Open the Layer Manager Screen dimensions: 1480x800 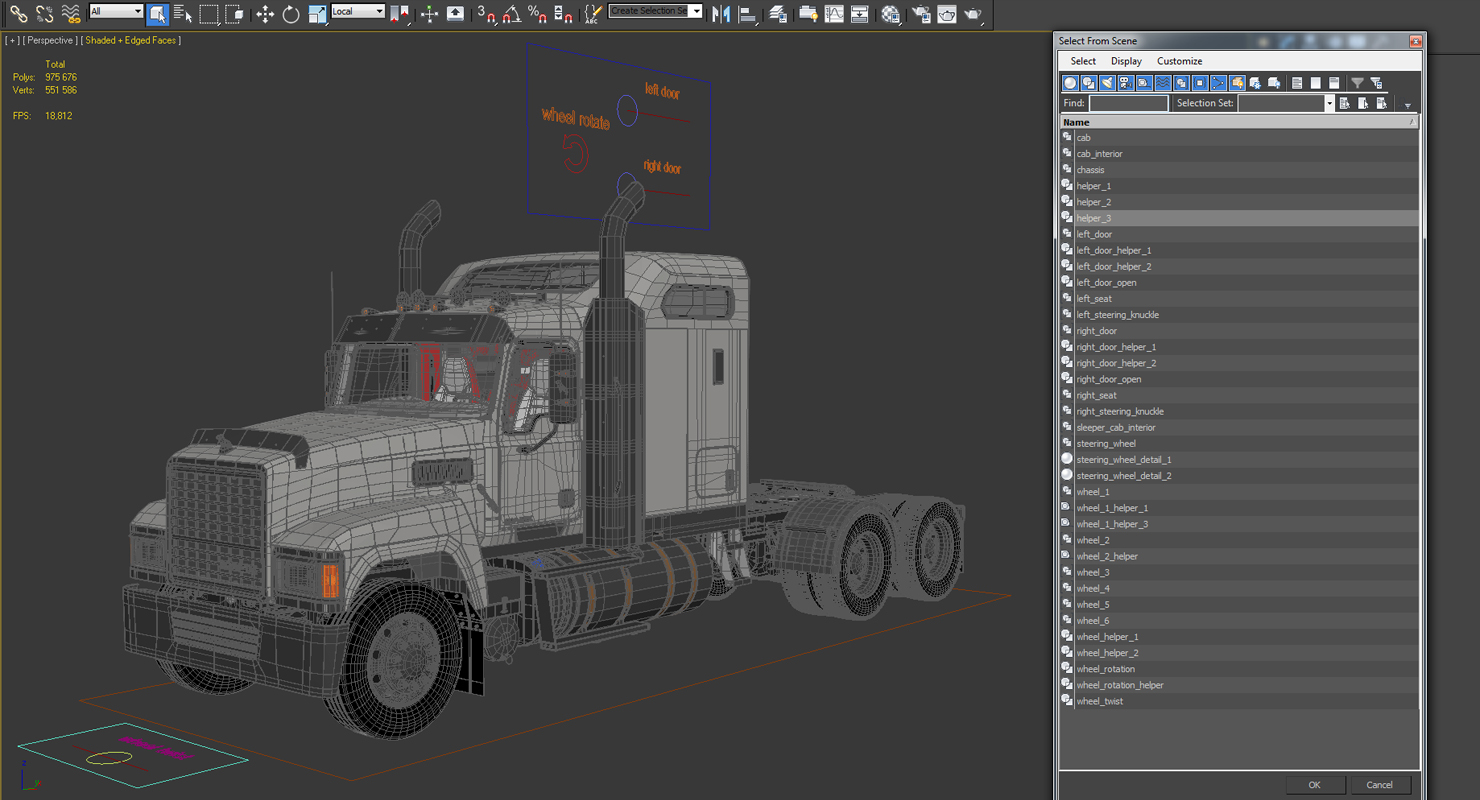[x=778, y=13]
